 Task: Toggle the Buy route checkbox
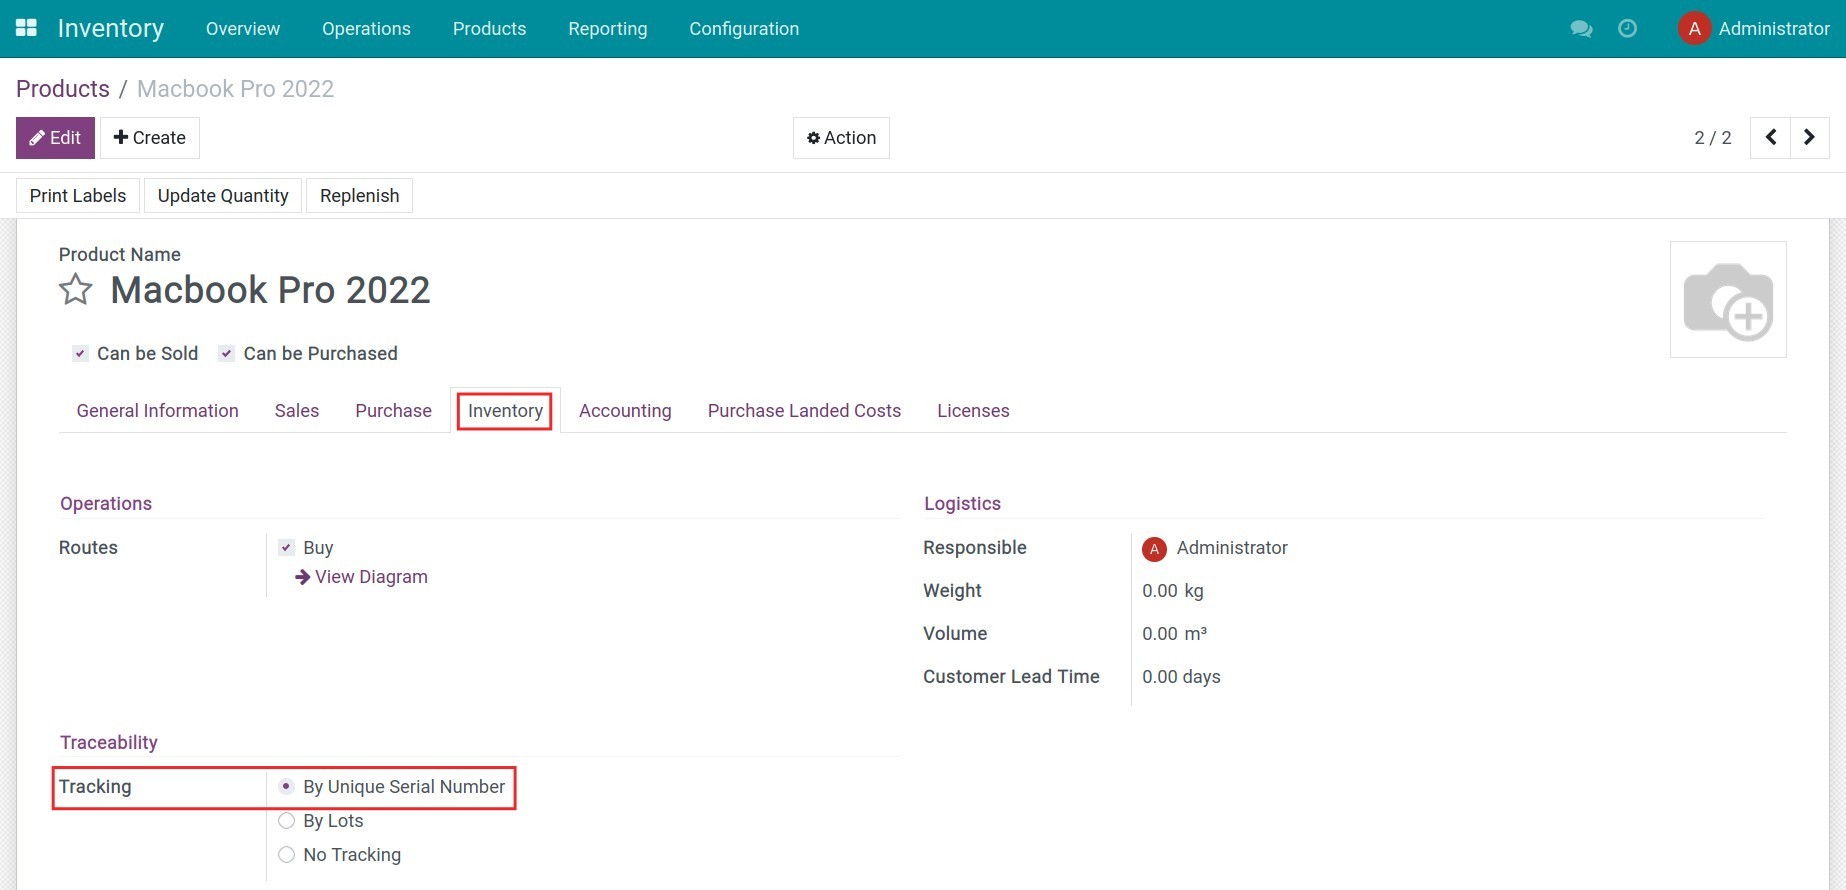pos(287,548)
